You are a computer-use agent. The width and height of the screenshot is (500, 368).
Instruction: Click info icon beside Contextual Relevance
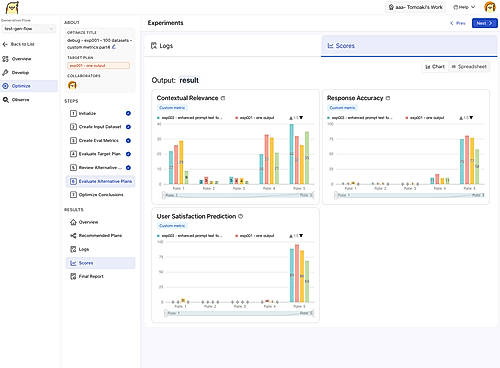point(223,98)
